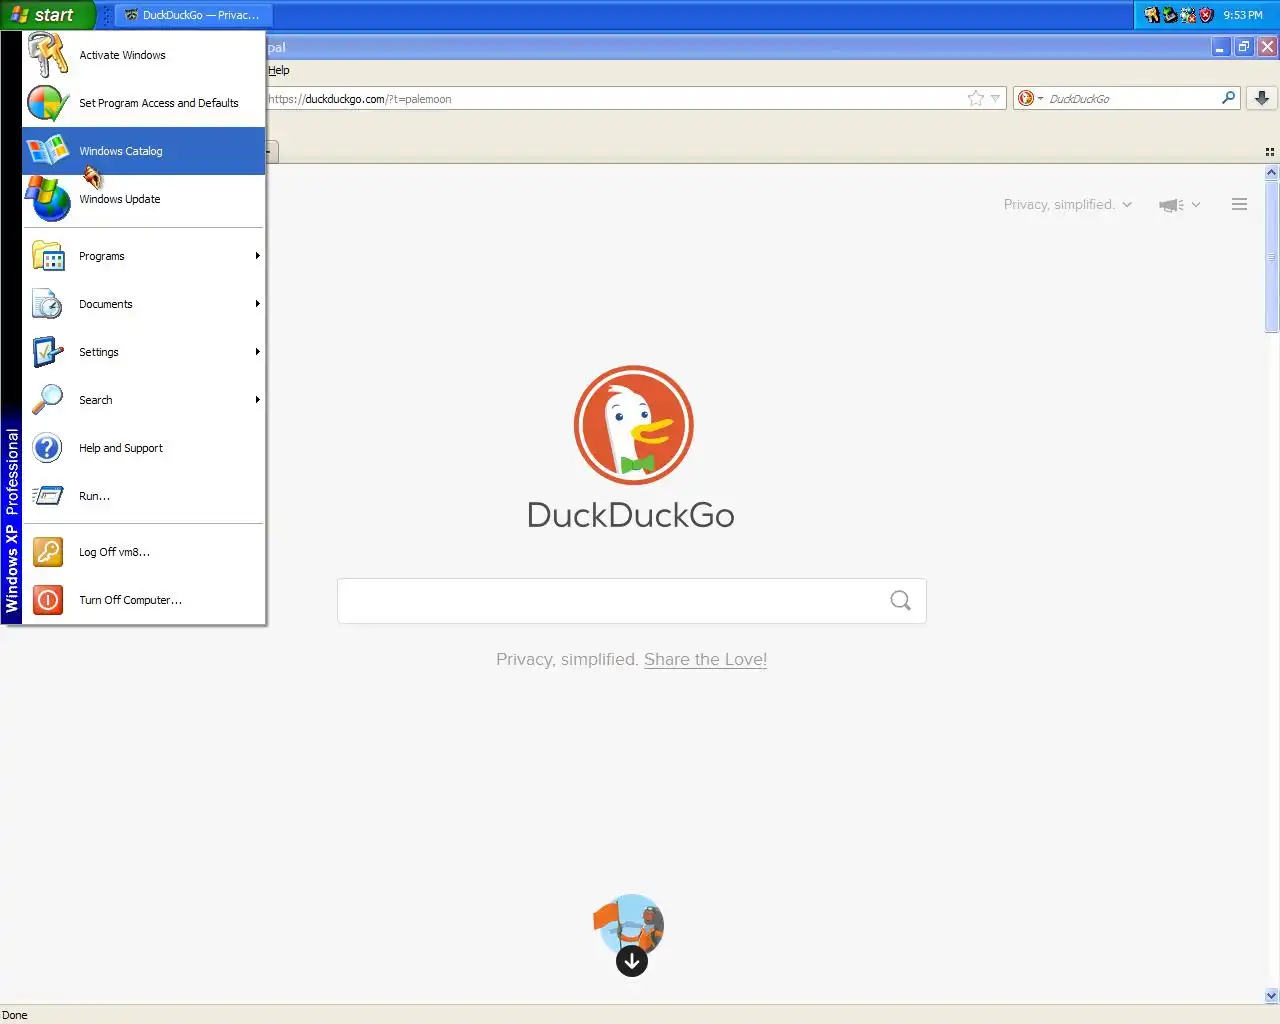
Task: Click the down arrow circle button
Action: [632, 962]
